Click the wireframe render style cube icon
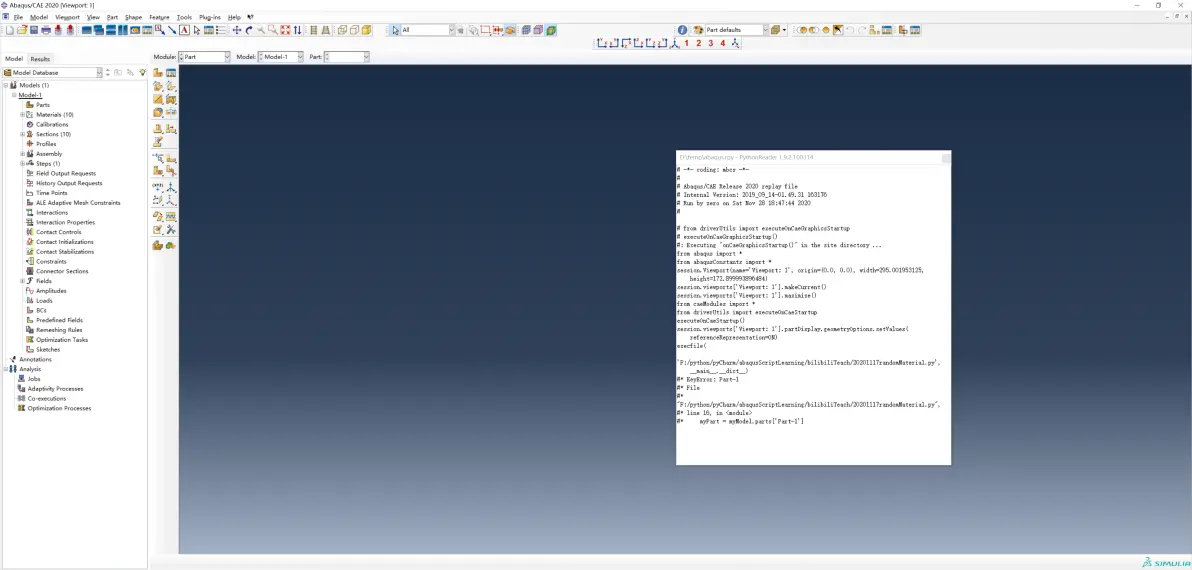Screen dimensions: 1192x570 [x=342, y=30]
